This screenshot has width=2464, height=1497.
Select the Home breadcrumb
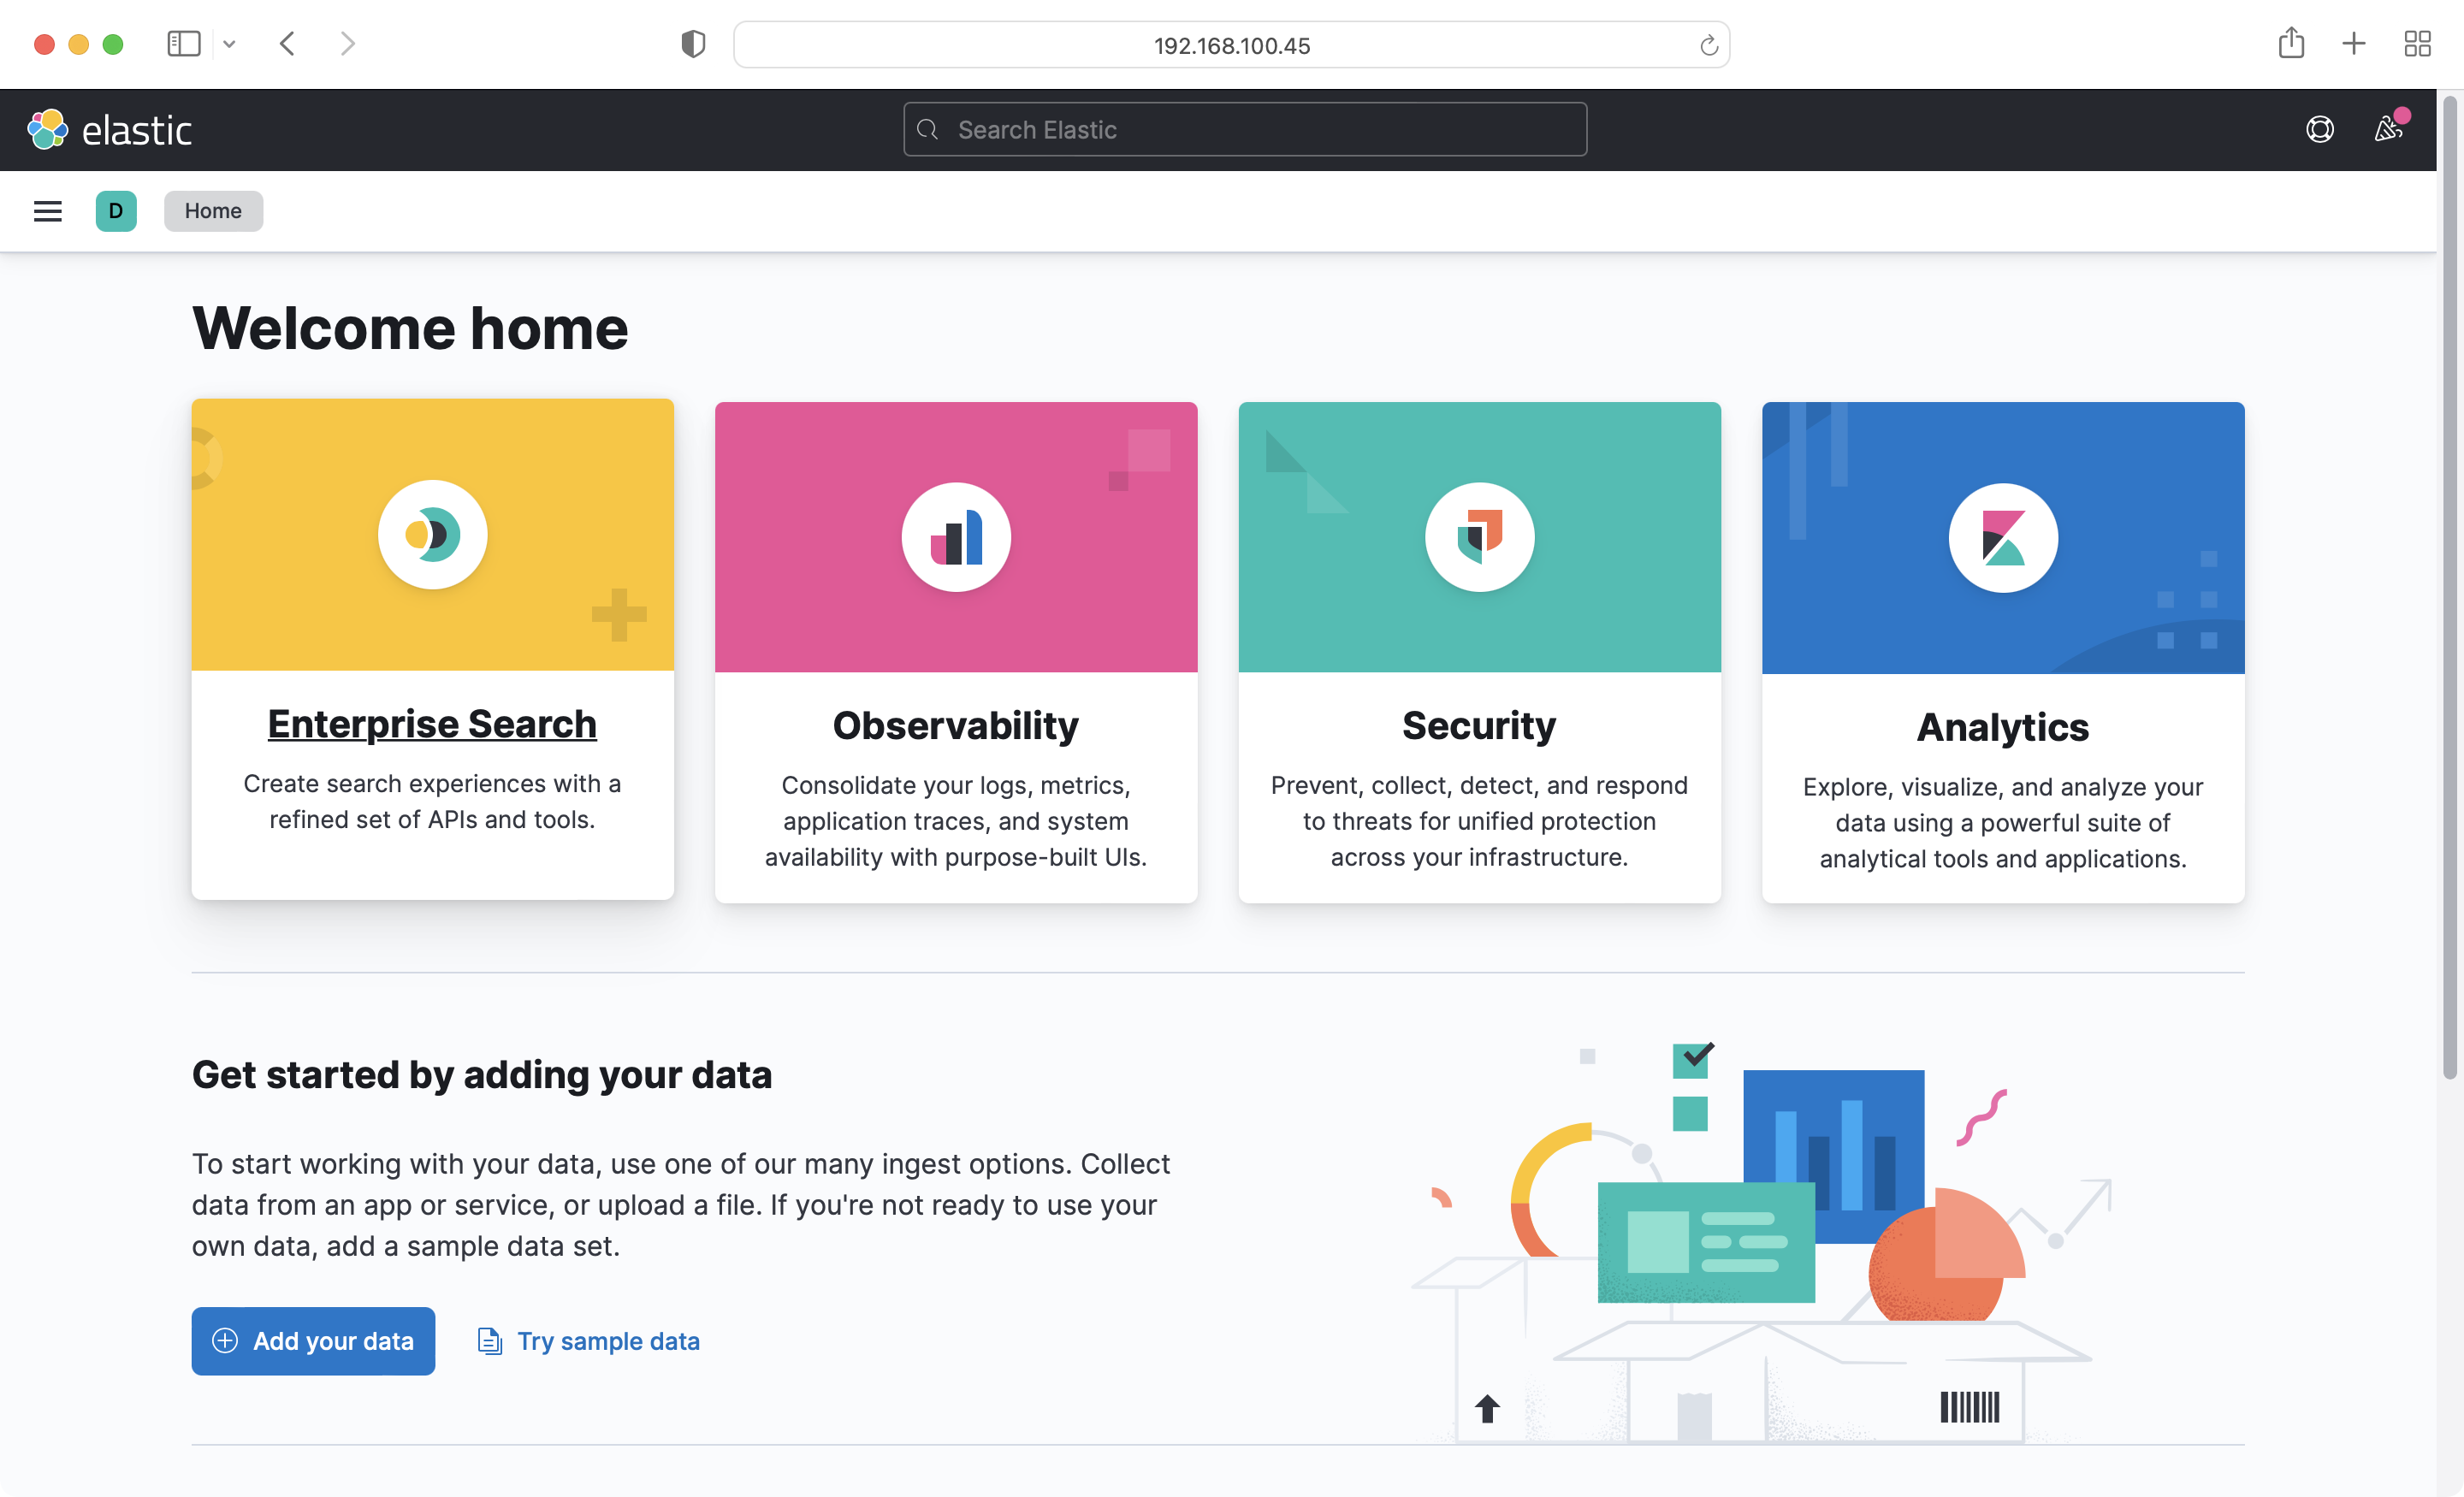[213, 211]
